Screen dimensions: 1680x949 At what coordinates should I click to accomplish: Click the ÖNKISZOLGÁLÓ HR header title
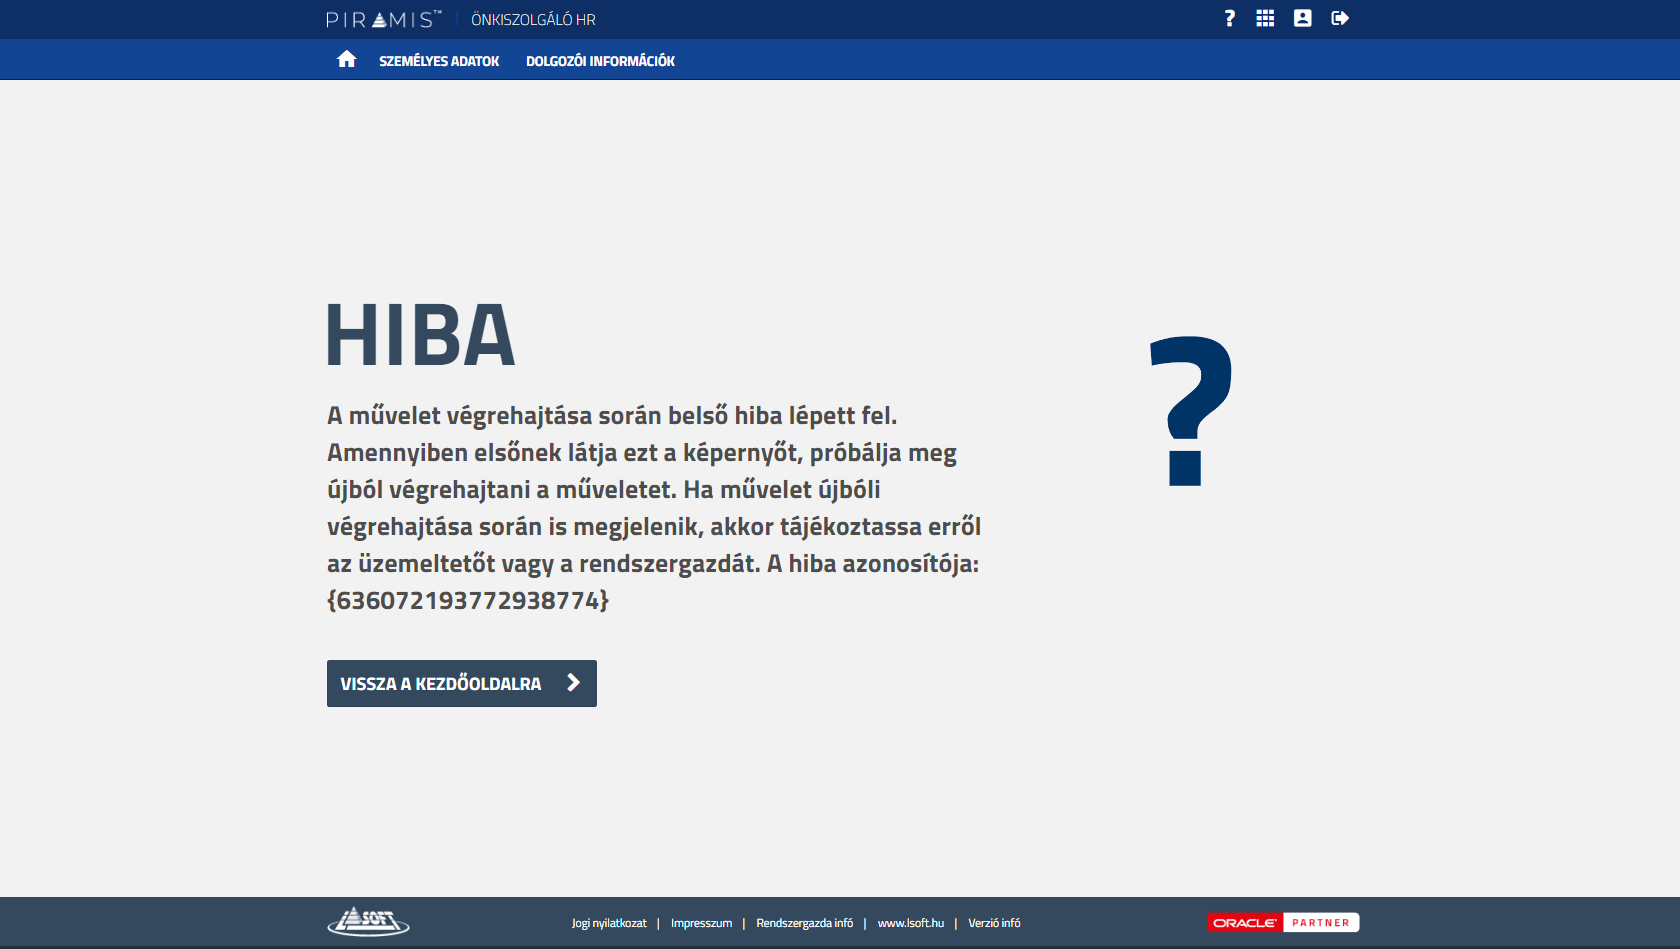(533, 20)
